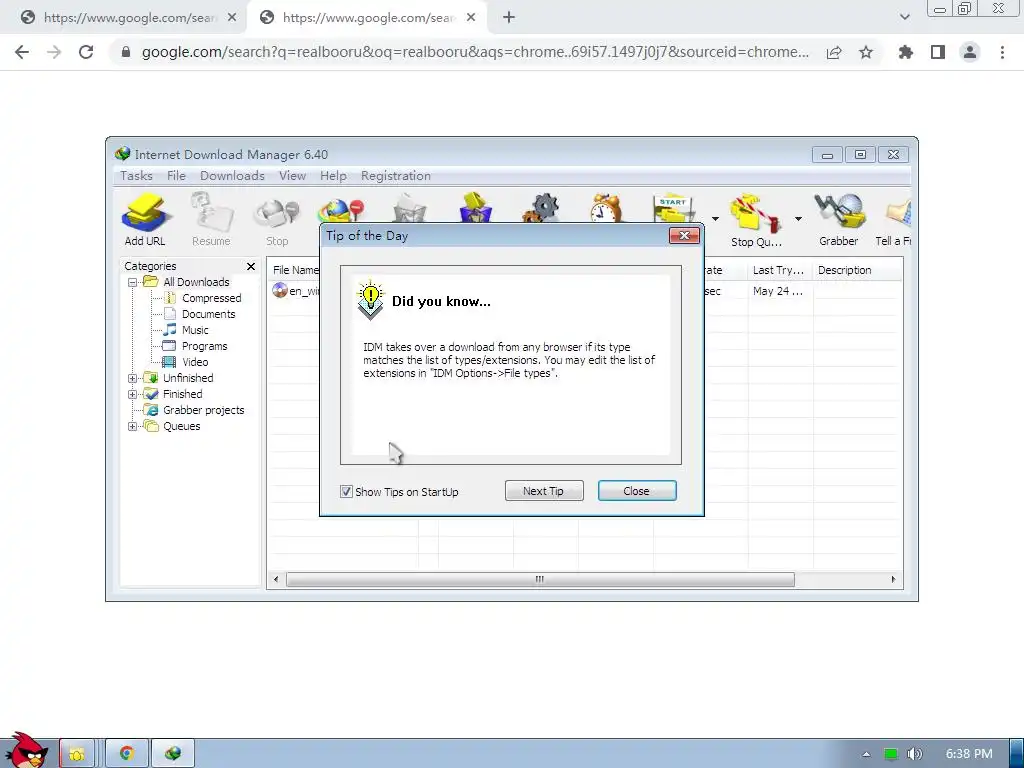
Task: Click the volume speaker tray icon
Action: pyautogui.click(x=914, y=754)
